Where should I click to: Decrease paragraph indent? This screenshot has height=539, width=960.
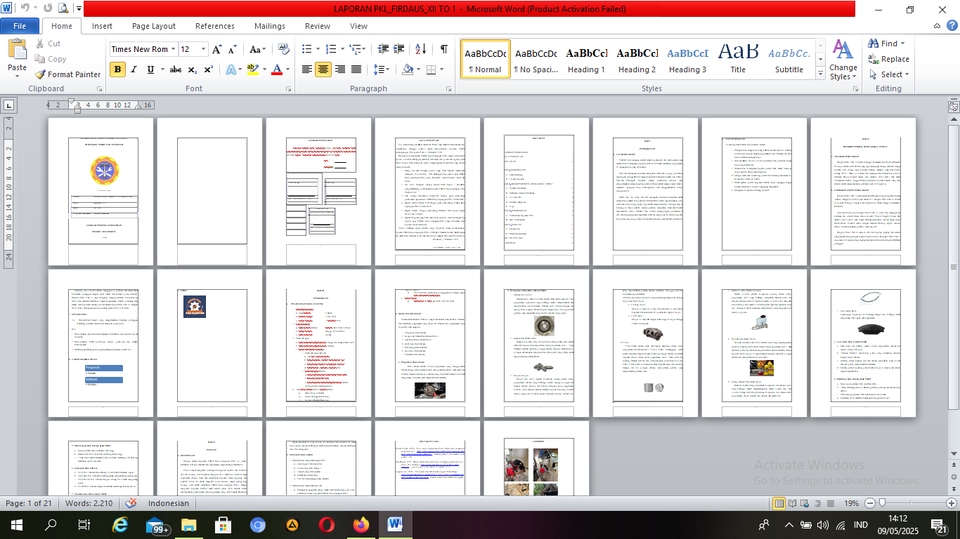tap(383, 49)
